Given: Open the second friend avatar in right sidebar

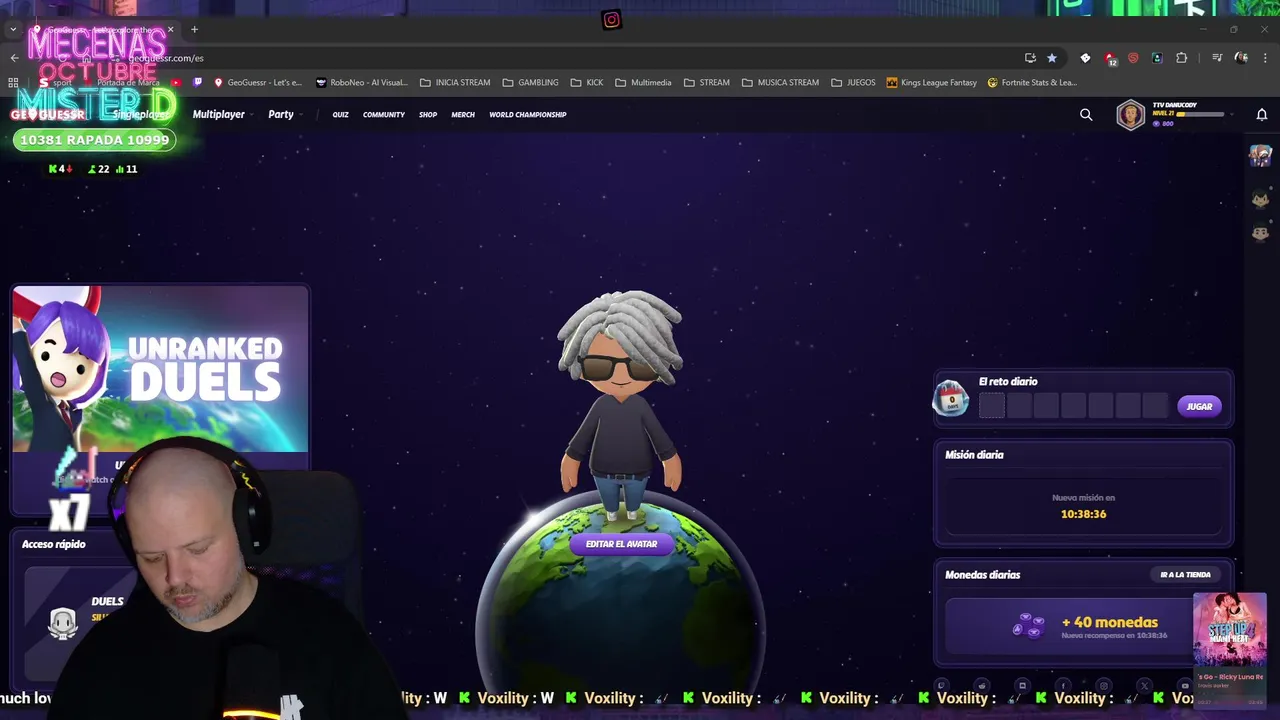Looking at the screenshot, I should 1260,199.
